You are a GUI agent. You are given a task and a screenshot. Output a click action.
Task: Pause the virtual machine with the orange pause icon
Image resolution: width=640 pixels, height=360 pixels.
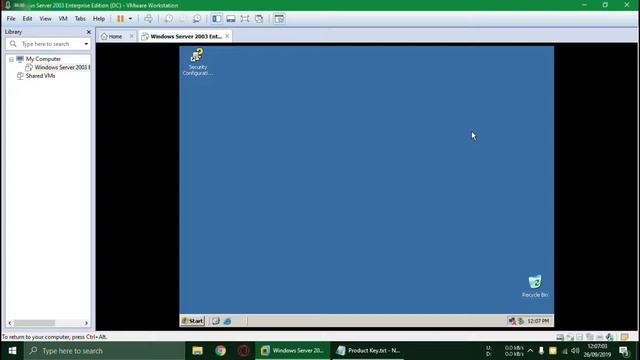120,19
